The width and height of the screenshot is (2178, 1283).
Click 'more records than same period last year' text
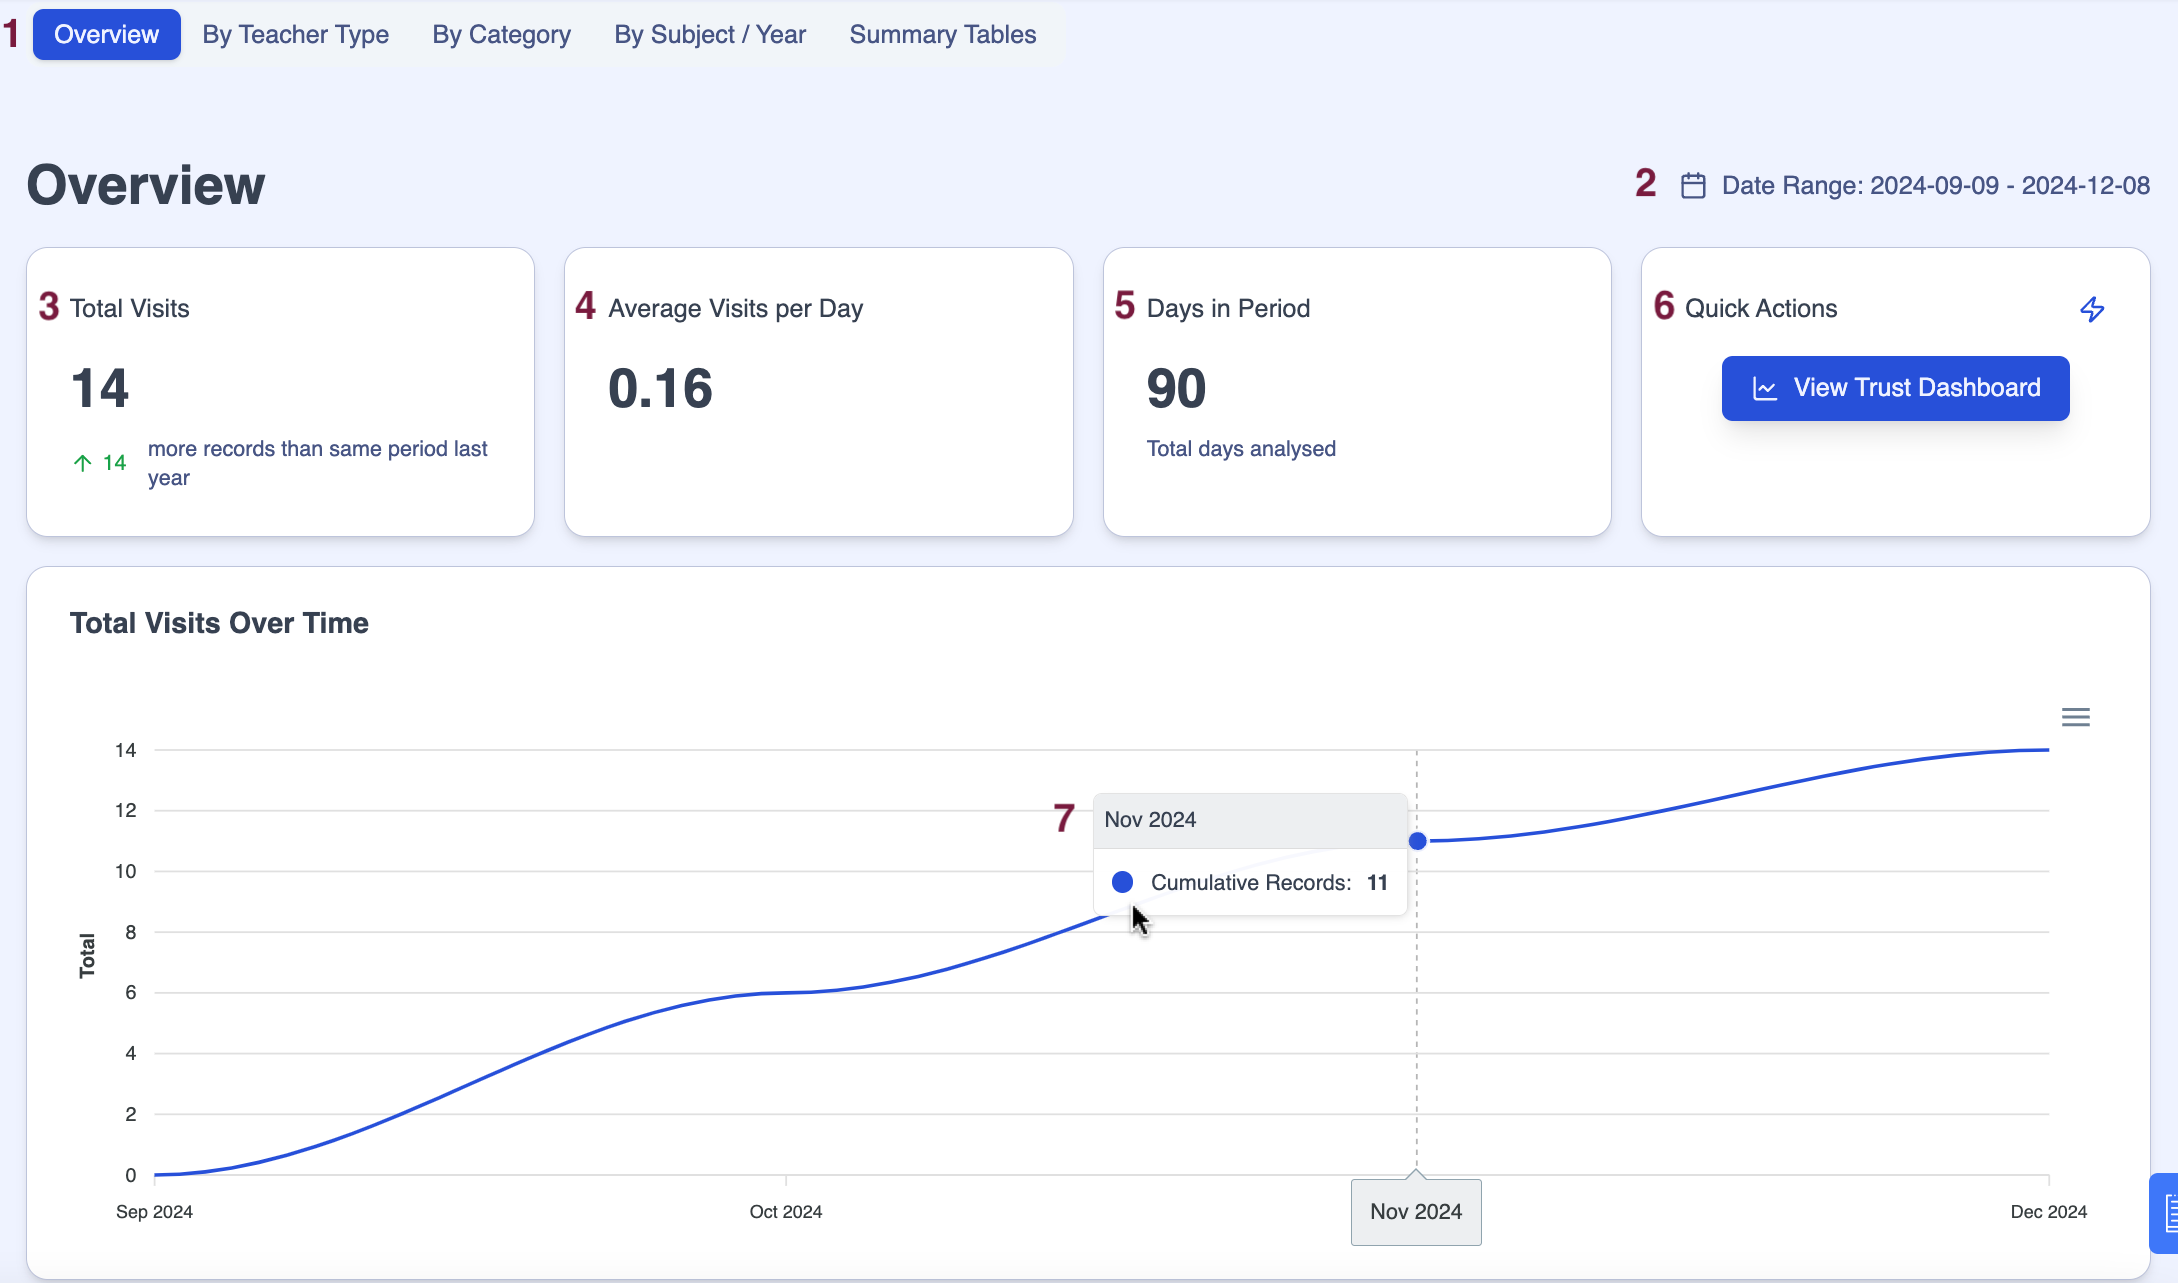point(318,463)
